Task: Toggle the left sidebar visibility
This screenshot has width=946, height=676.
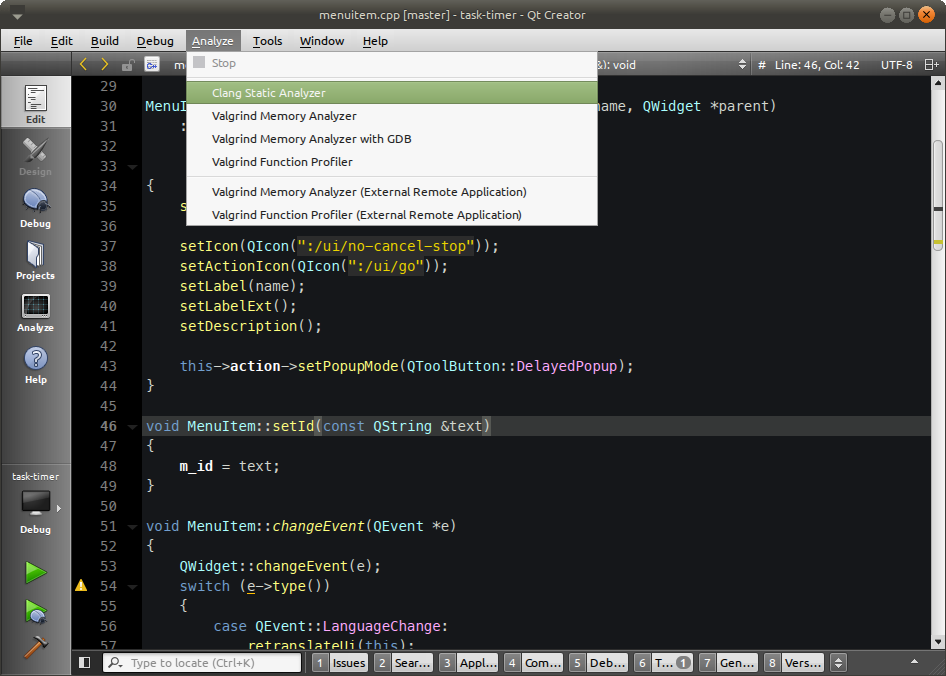Action: point(85,663)
